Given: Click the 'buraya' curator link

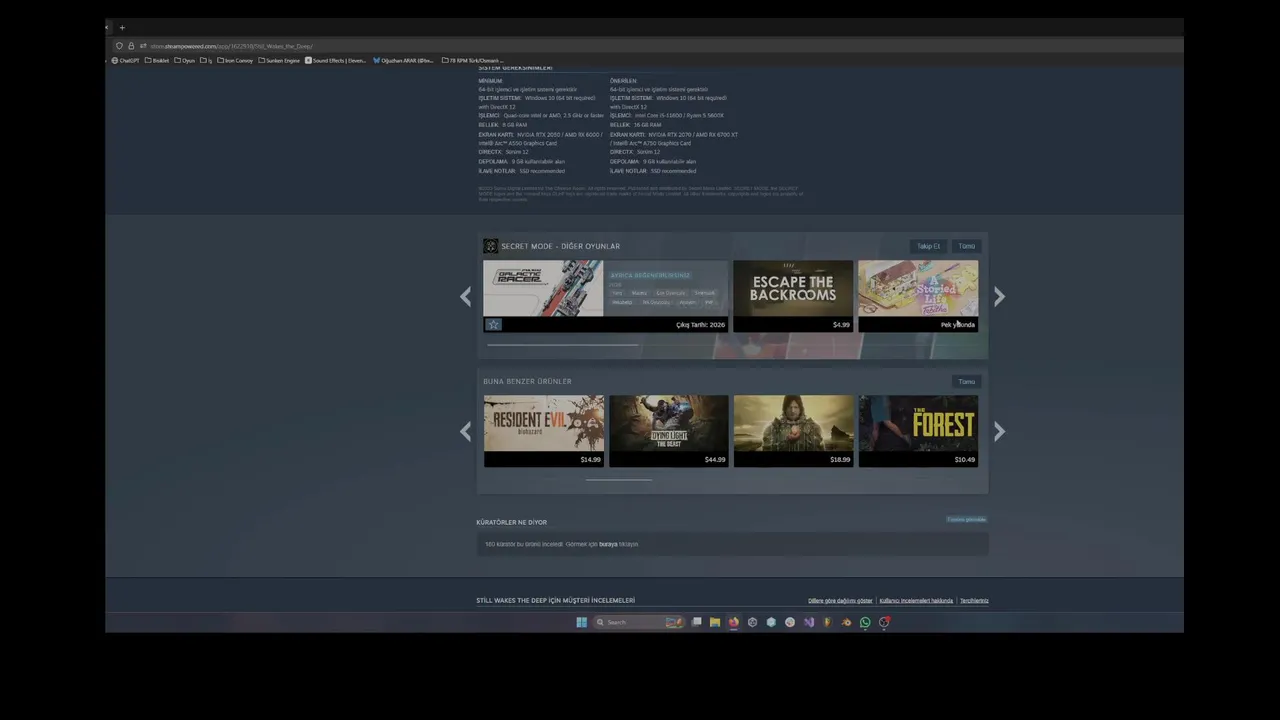Looking at the screenshot, I should click(x=608, y=544).
